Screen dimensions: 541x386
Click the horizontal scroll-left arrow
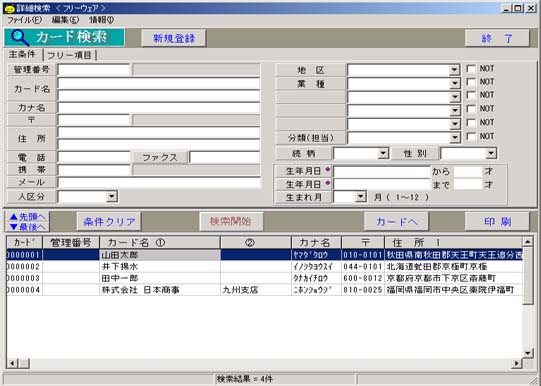point(12,363)
